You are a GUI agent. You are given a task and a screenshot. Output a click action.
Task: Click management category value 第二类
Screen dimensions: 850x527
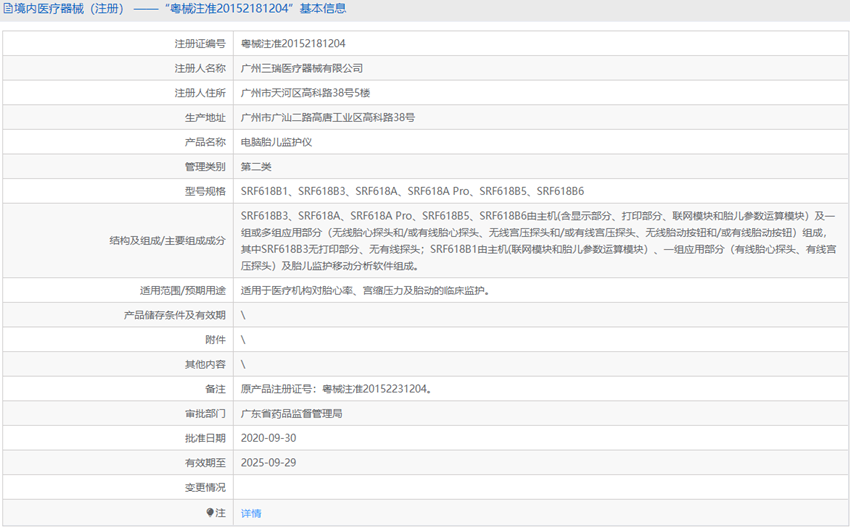256,166
